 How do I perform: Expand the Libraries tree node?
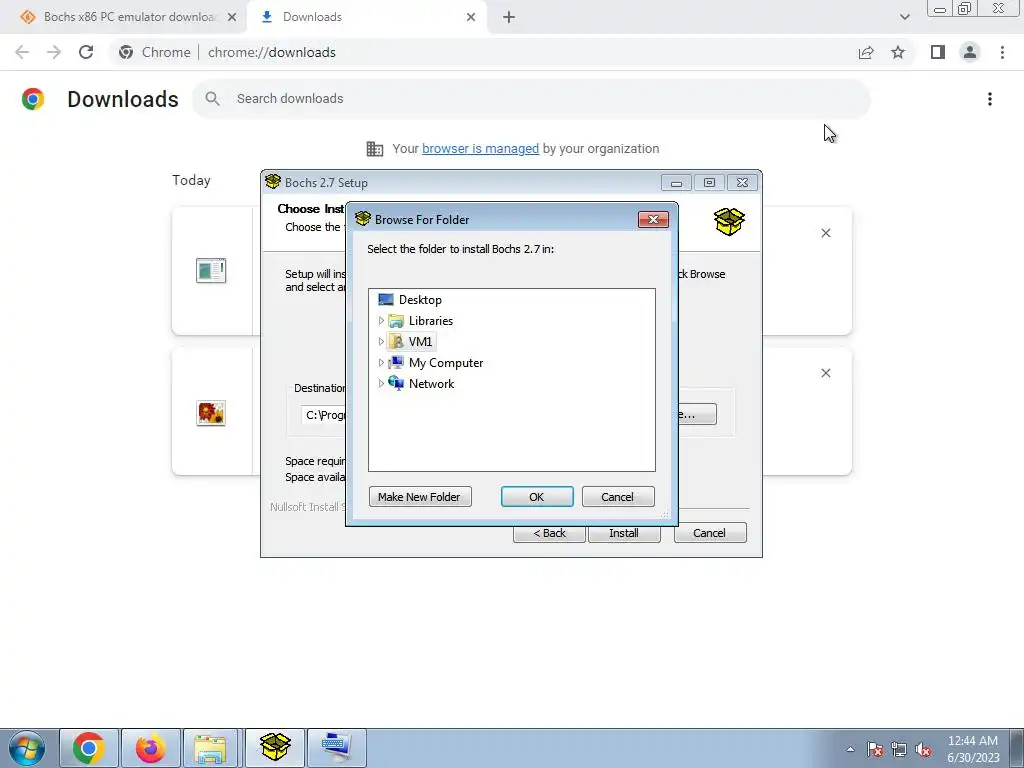381,321
